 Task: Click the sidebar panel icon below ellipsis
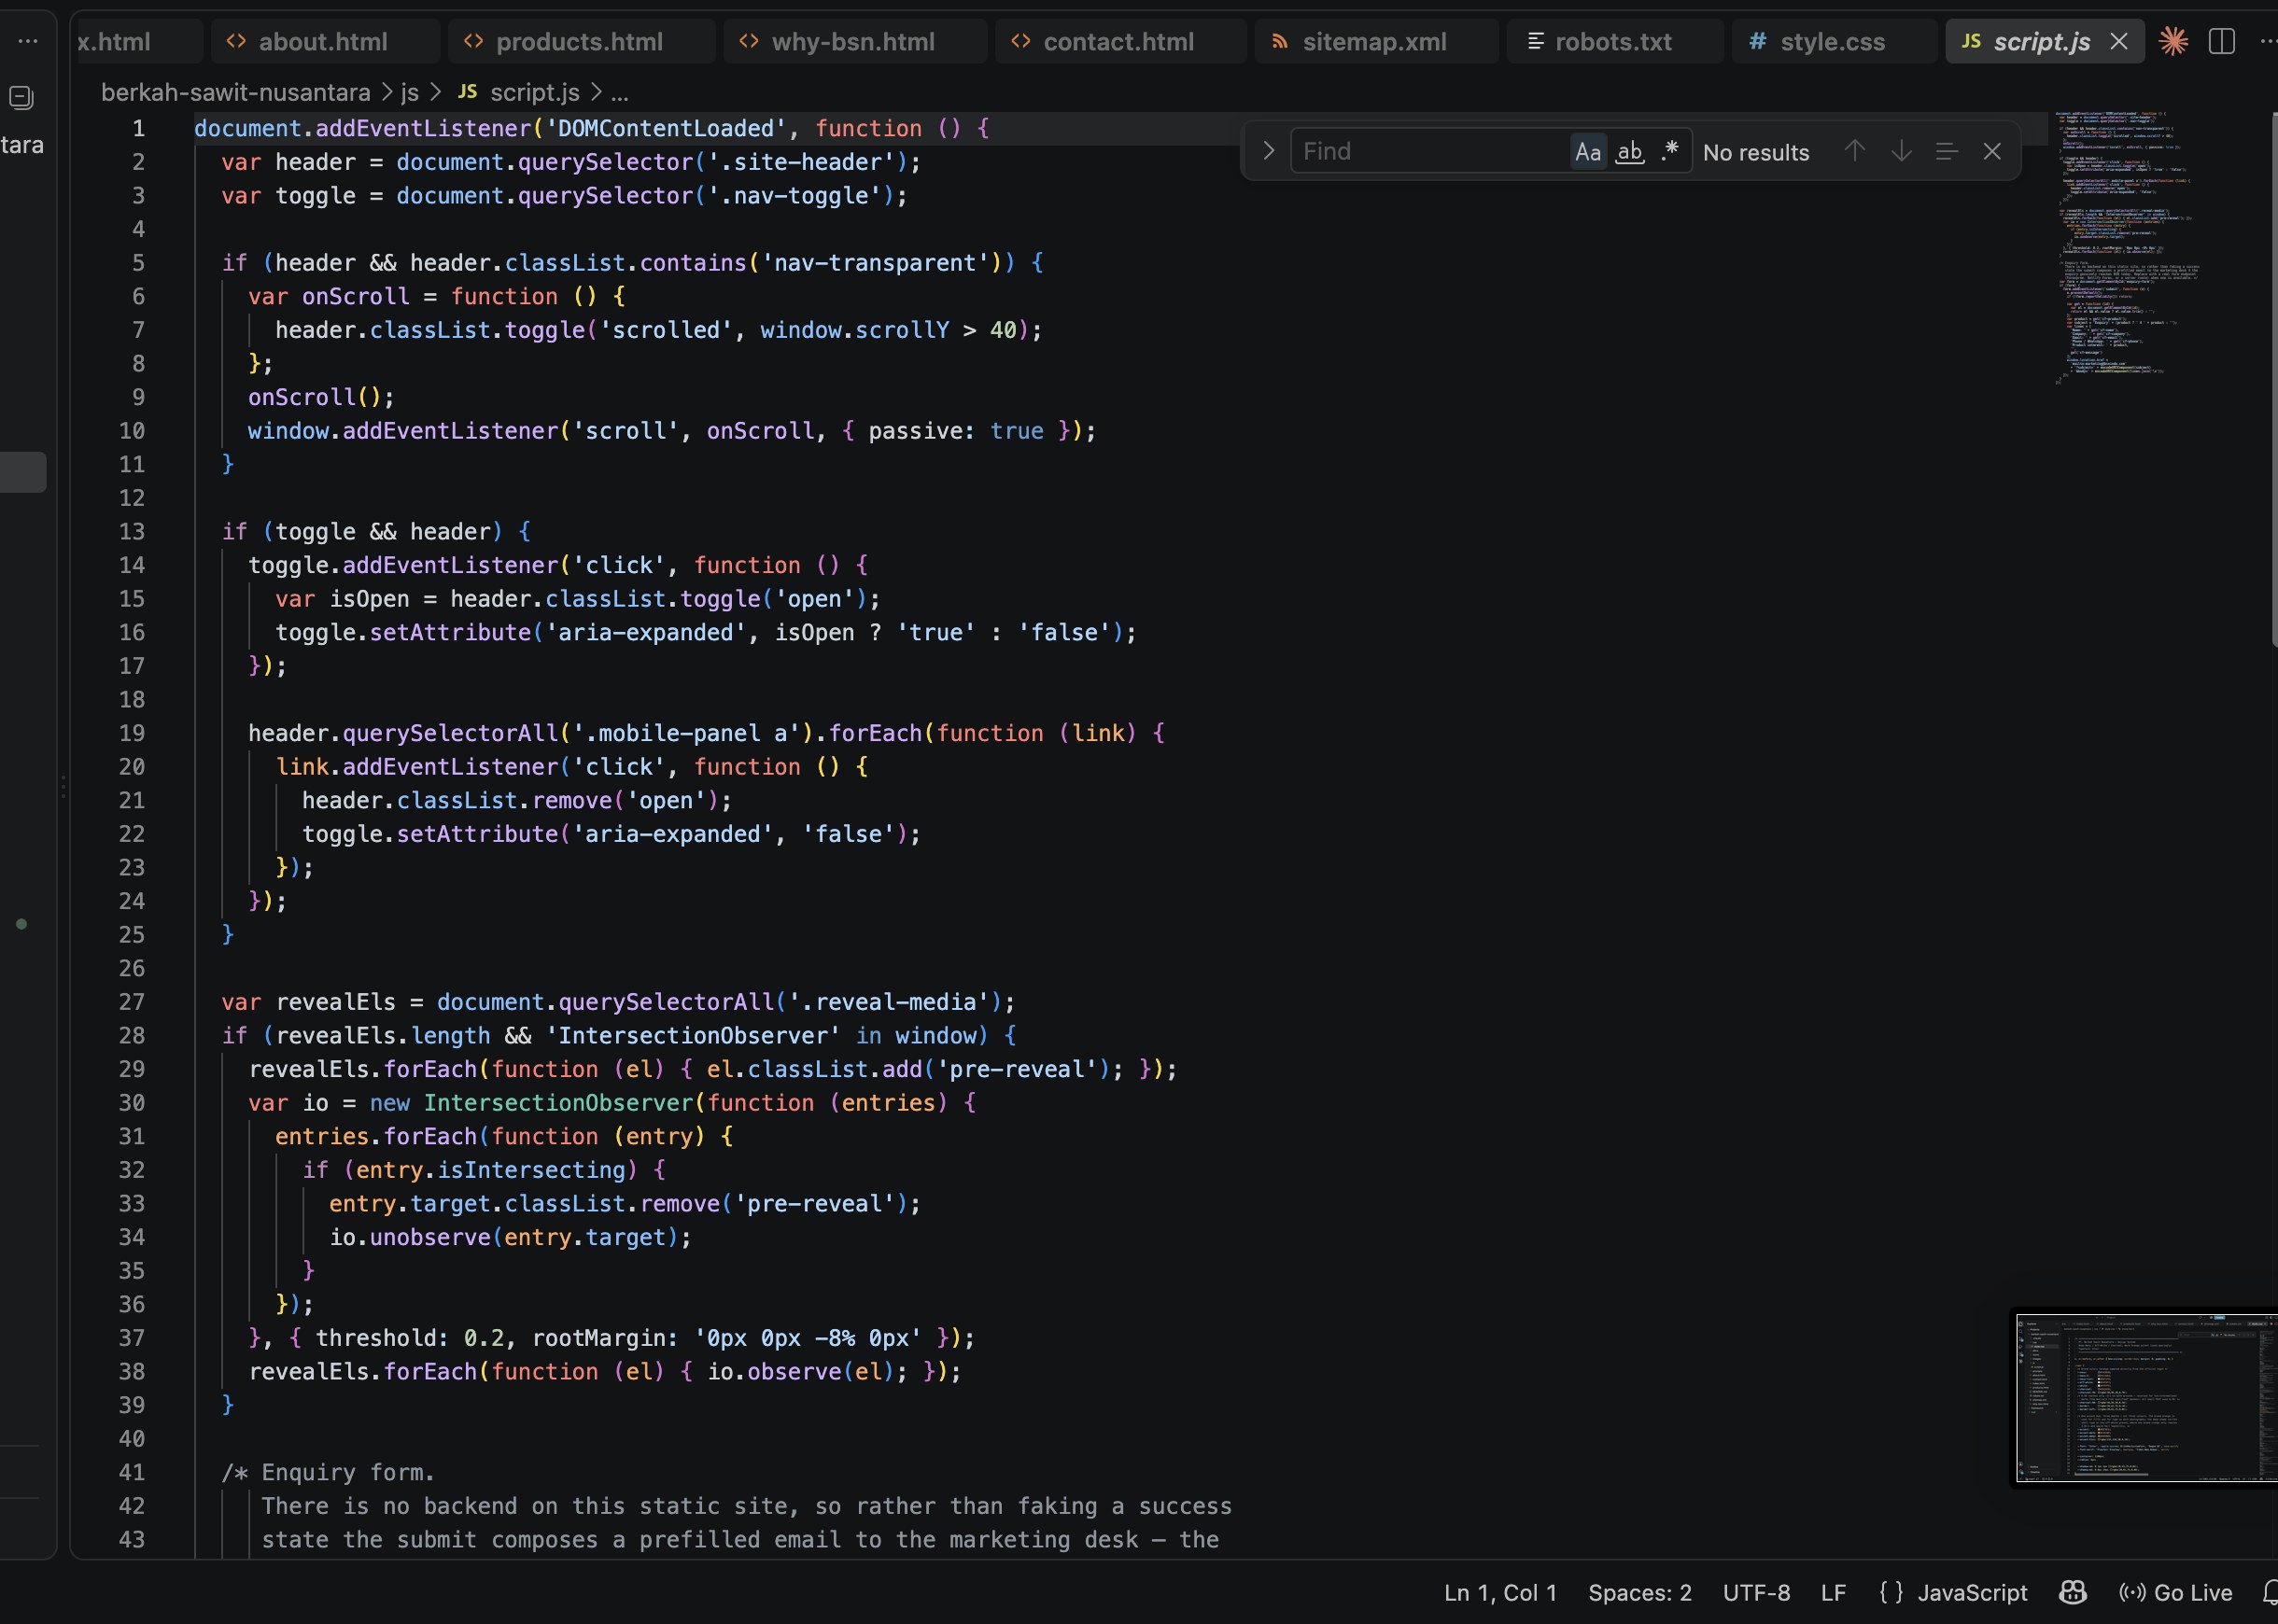21,97
